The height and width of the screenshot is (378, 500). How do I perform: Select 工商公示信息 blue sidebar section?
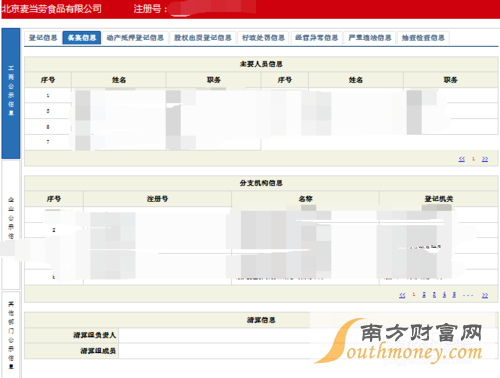[11, 93]
